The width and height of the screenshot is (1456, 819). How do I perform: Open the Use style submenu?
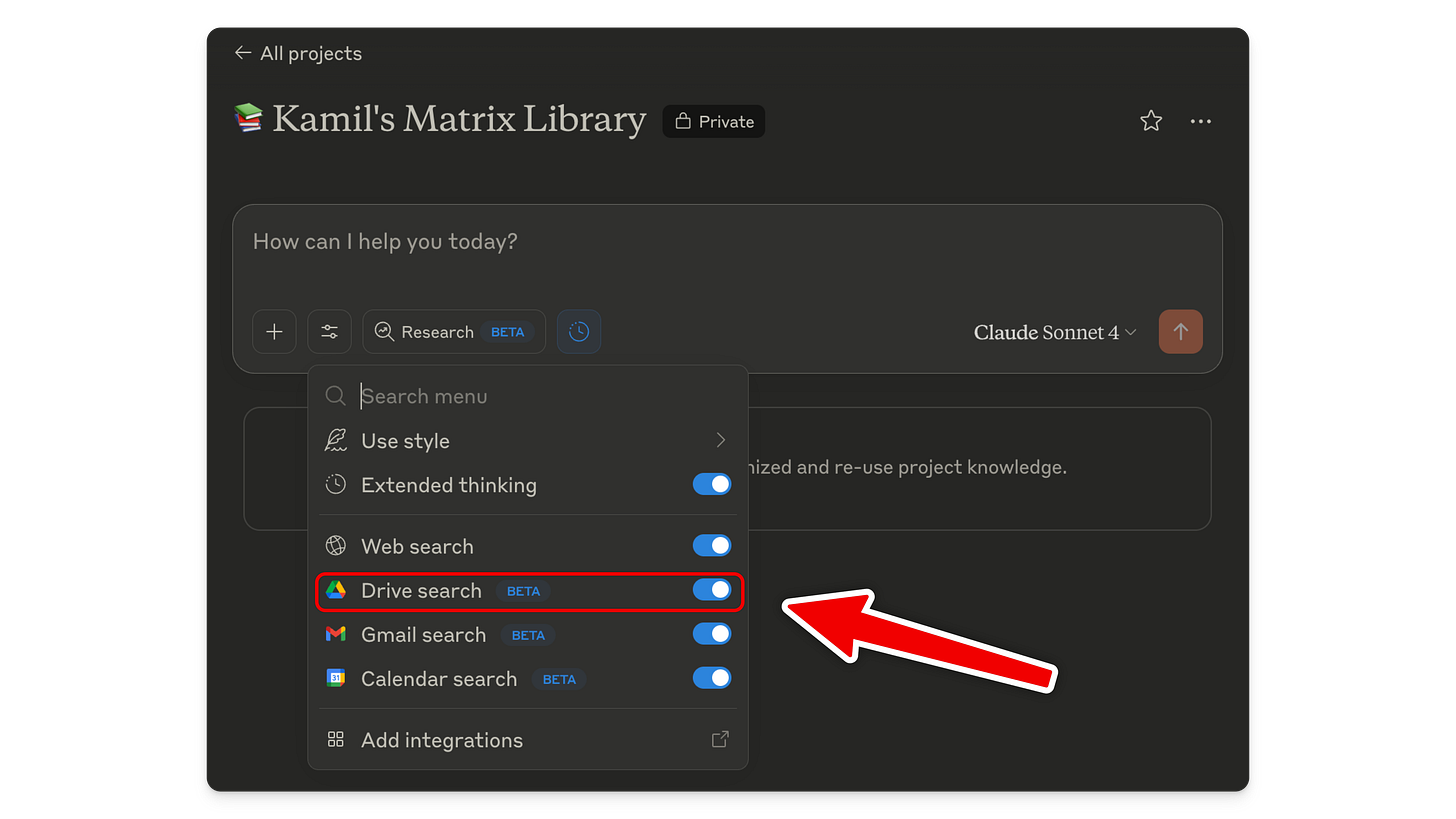528,441
